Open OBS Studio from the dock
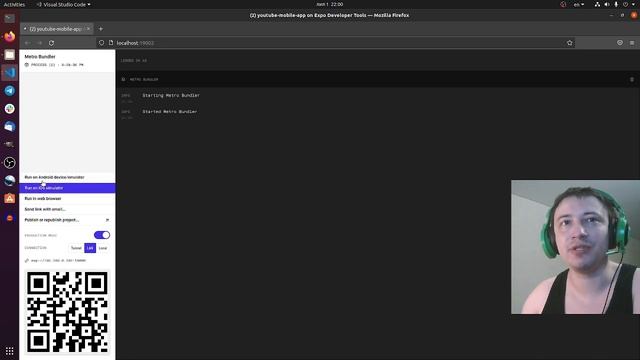Image resolution: width=640 pixels, height=360 pixels. point(9,162)
